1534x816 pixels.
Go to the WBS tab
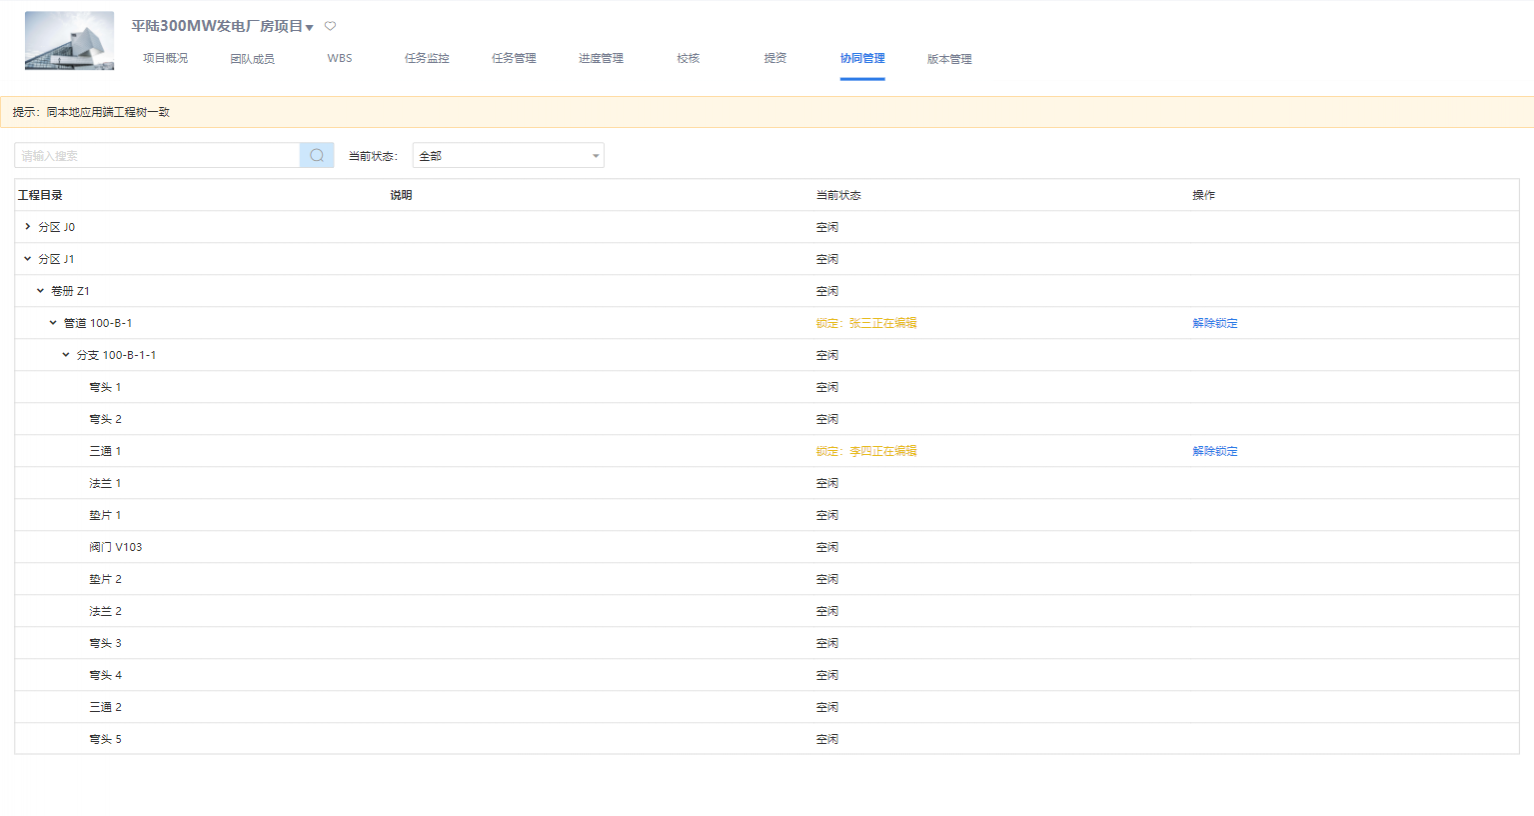pos(340,58)
